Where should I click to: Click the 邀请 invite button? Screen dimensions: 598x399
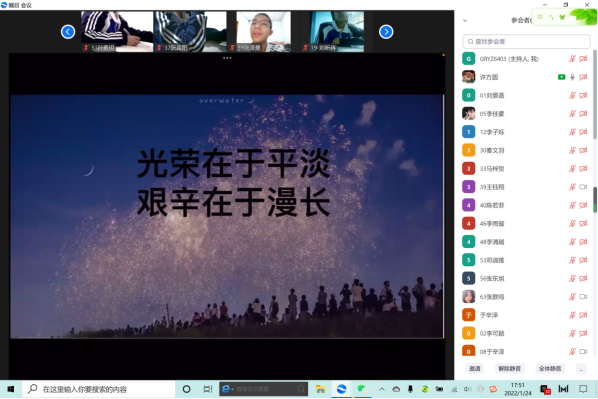[x=474, y=368]
